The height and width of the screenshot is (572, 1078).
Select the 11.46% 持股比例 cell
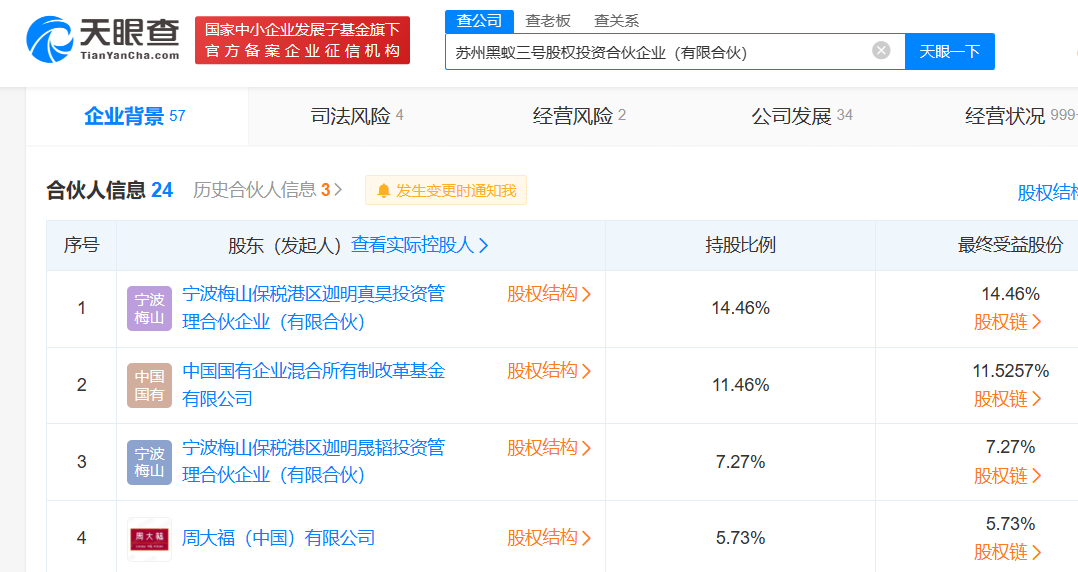[740, 385]
